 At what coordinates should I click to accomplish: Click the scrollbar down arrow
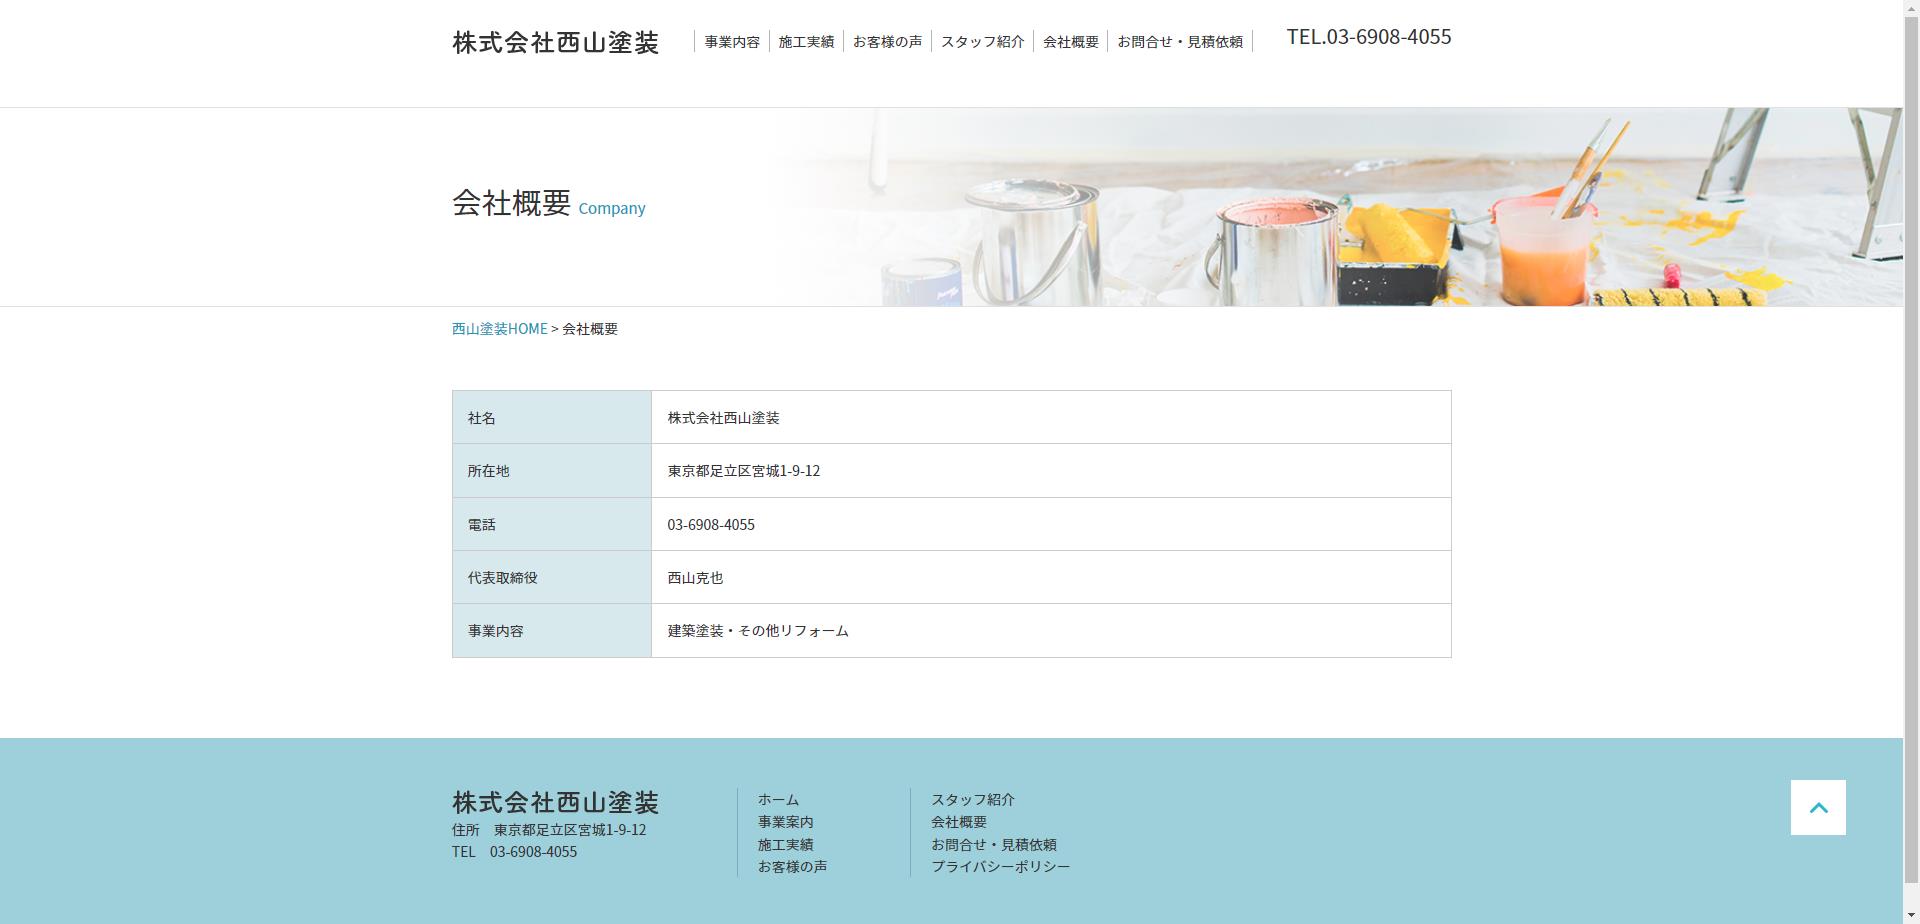coord(1911,915)
